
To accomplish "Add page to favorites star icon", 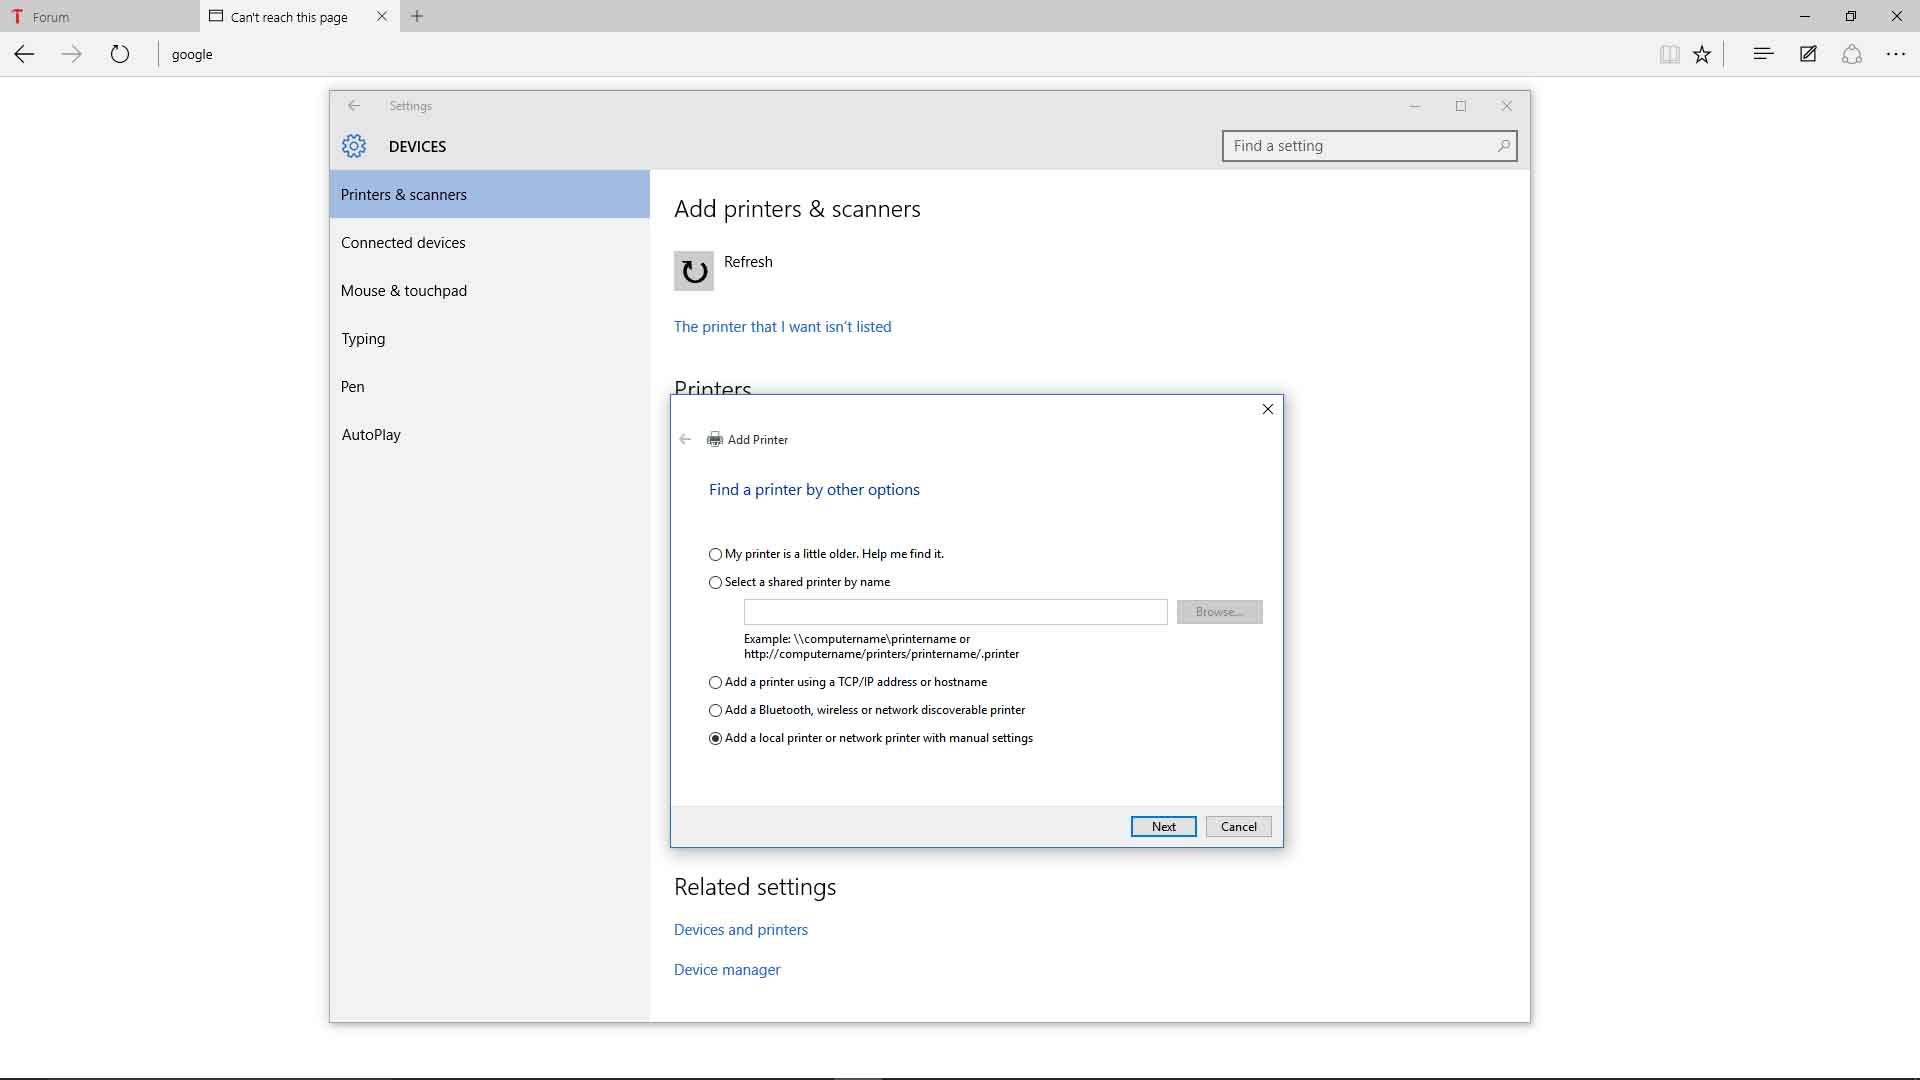I will click(x=1702, y=55).
